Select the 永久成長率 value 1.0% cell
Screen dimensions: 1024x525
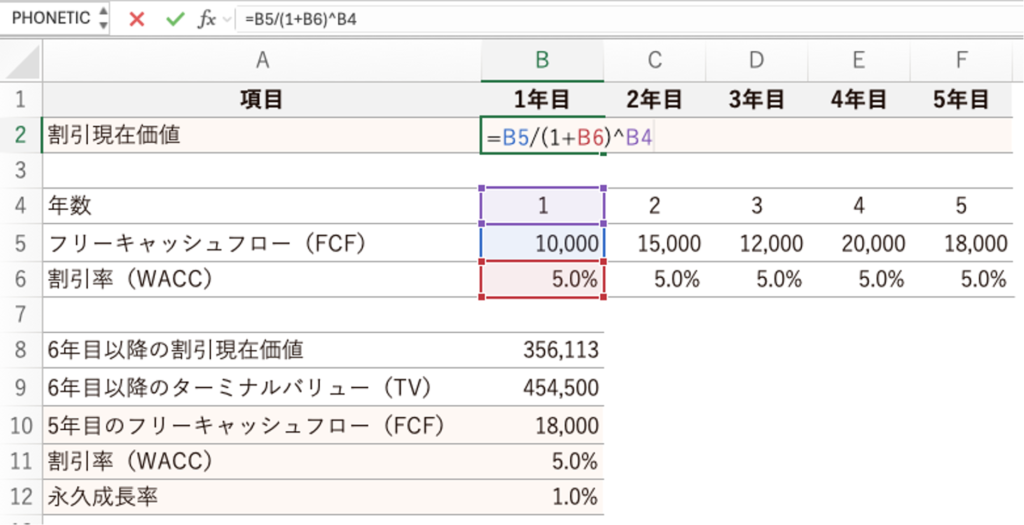(x=542, y=496)
